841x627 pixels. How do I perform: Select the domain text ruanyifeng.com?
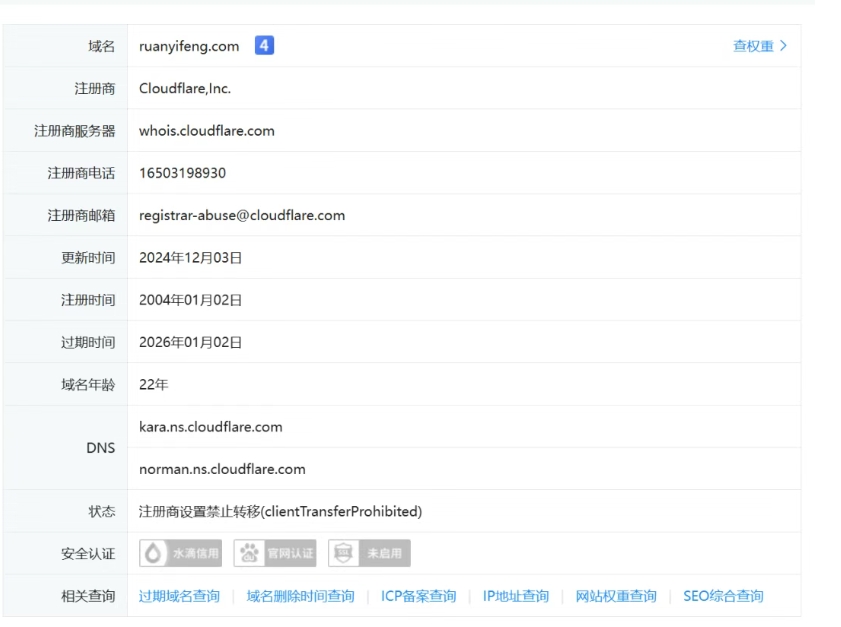pyautogui.click(x=189, y=47)
